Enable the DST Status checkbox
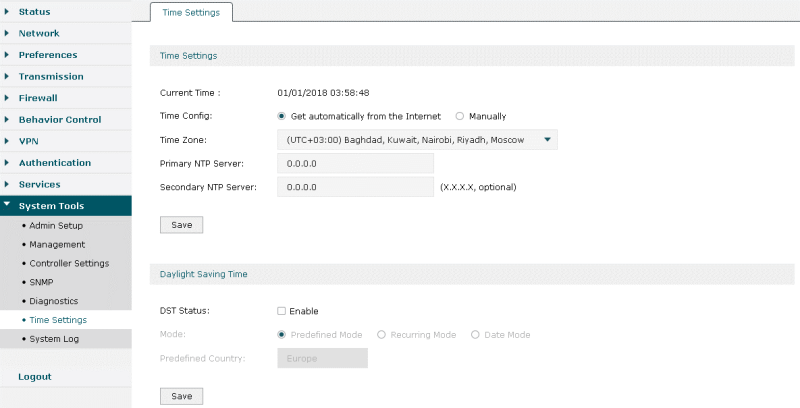 (281, 311)
